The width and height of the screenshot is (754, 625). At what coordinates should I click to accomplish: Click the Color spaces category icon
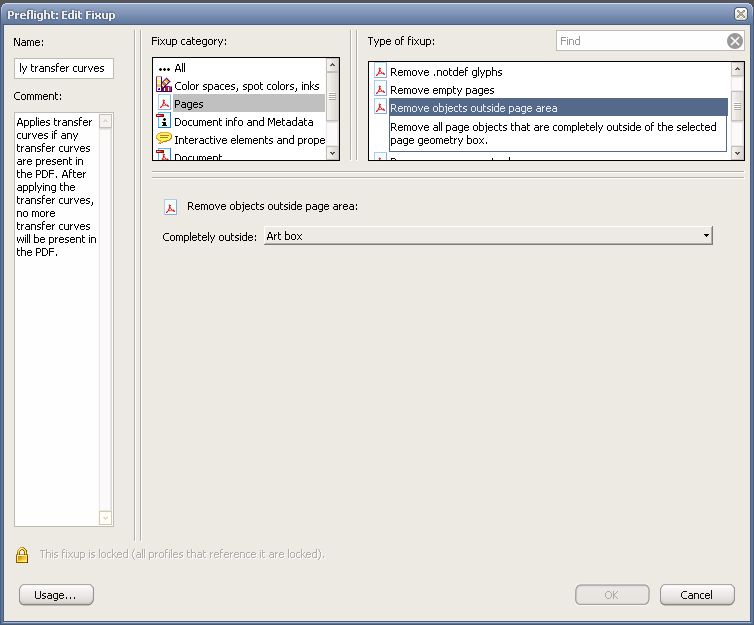coord(163,85)
